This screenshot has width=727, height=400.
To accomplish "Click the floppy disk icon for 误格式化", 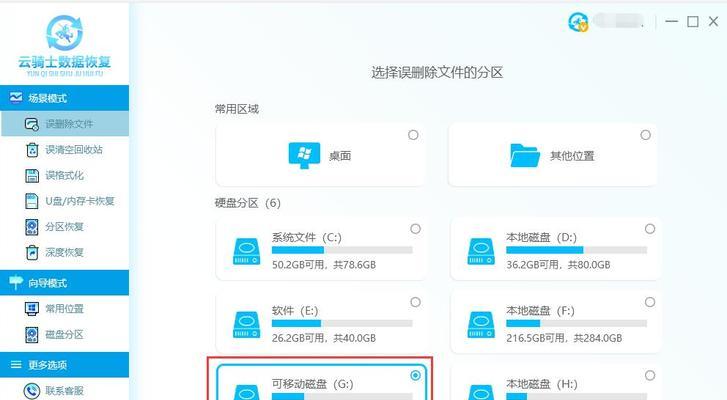I will coord(32,176).
